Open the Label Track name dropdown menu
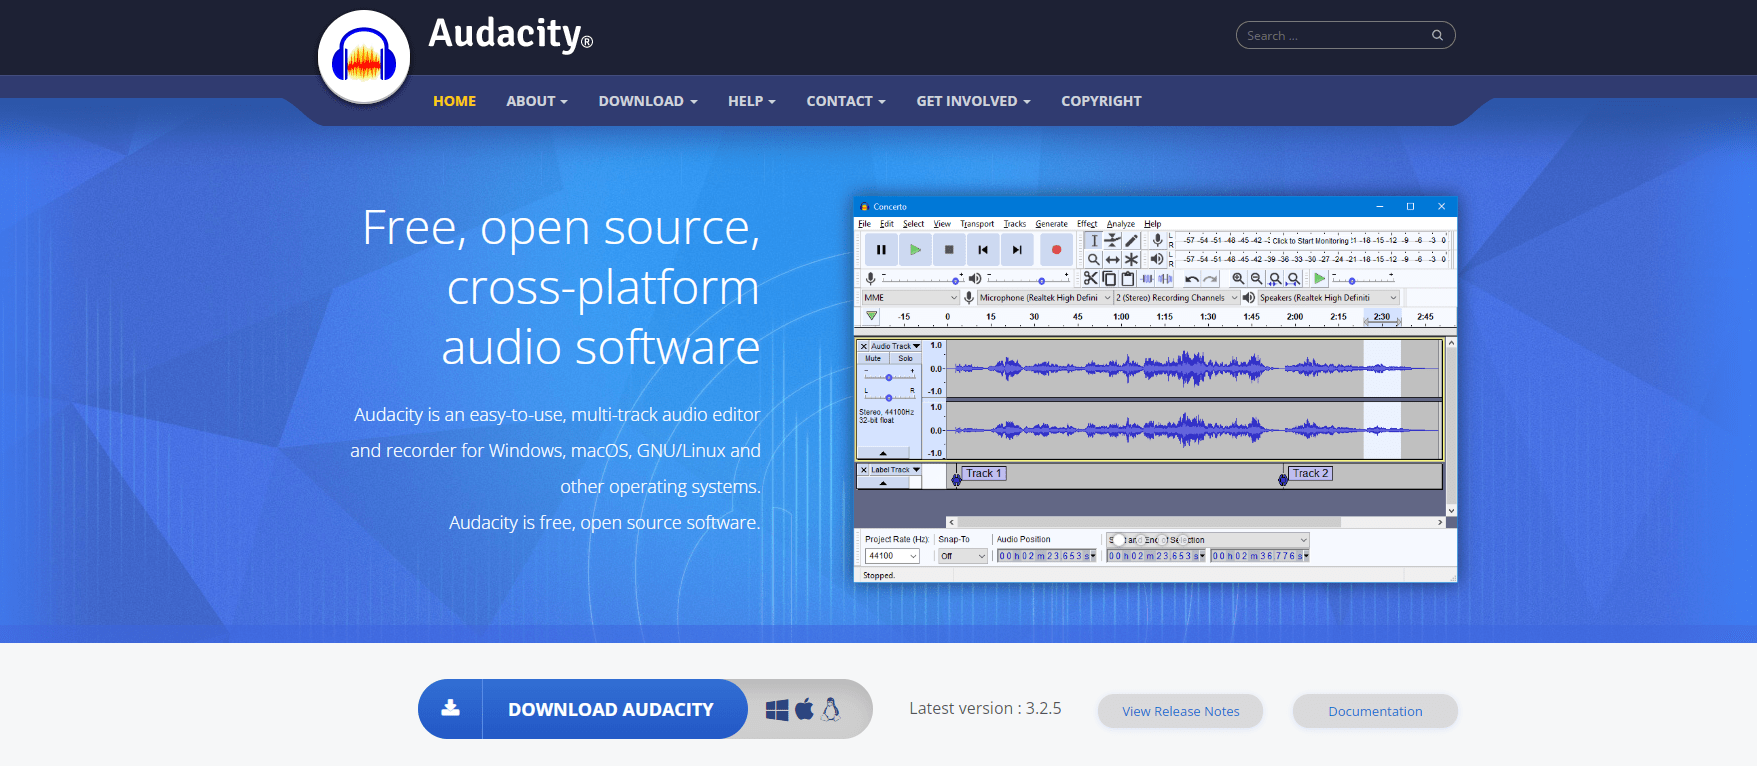Image resolution: width=1757 pixels, height=766 pixels. click(896, 470)
